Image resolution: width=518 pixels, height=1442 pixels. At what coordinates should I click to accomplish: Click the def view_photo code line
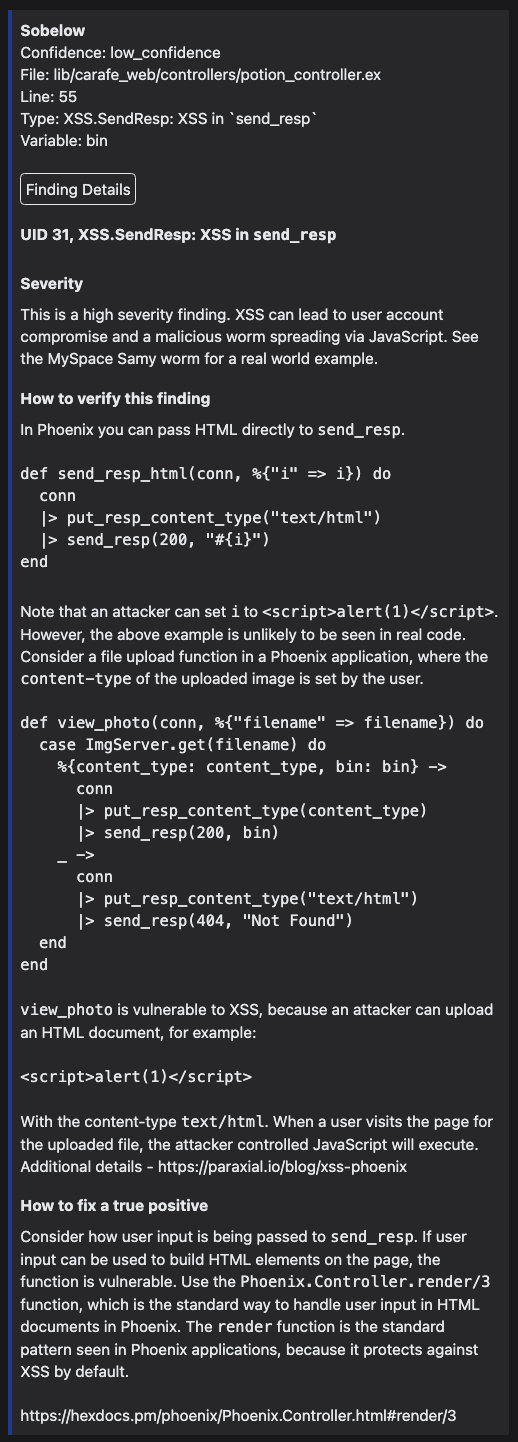click(x=252, y=722)
